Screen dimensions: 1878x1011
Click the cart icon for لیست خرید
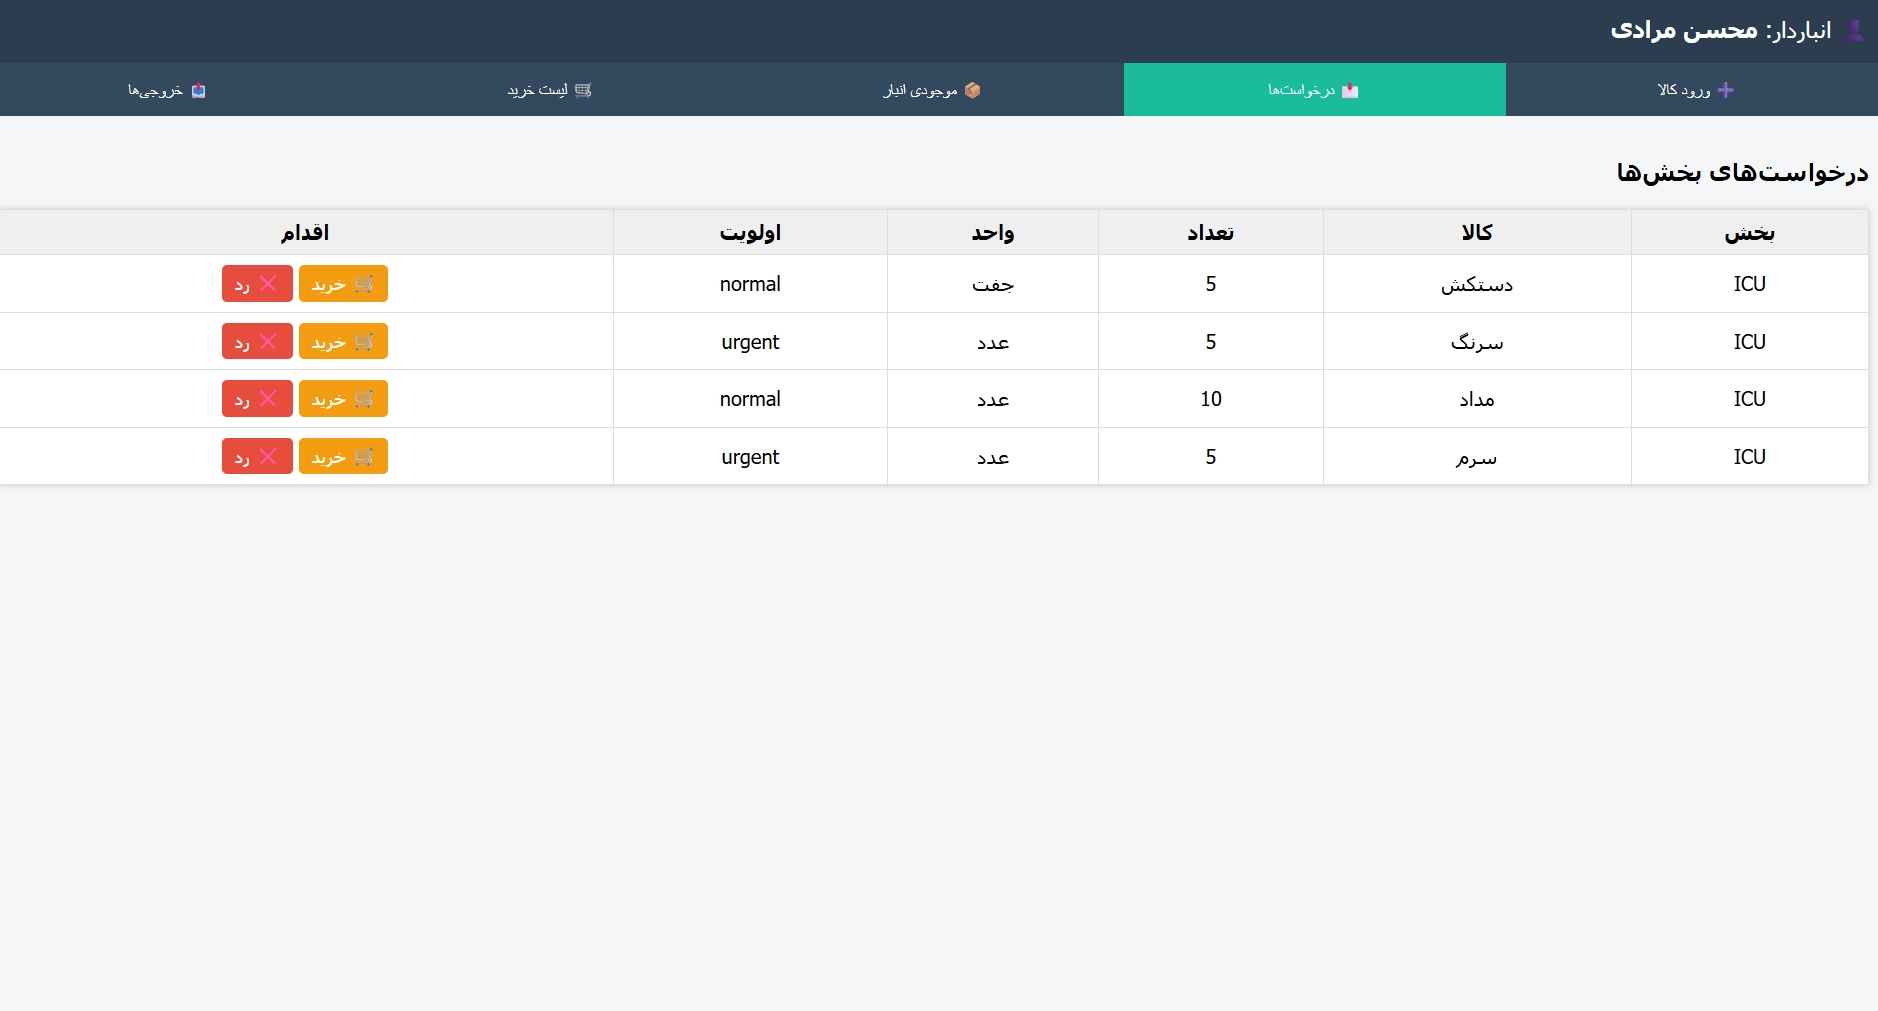[x=583, y=90]
